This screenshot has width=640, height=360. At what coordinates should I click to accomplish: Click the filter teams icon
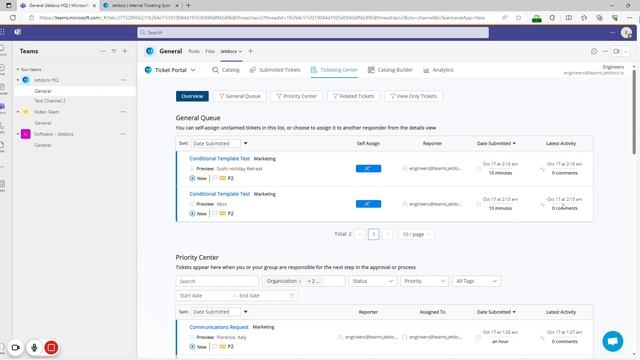114,51
